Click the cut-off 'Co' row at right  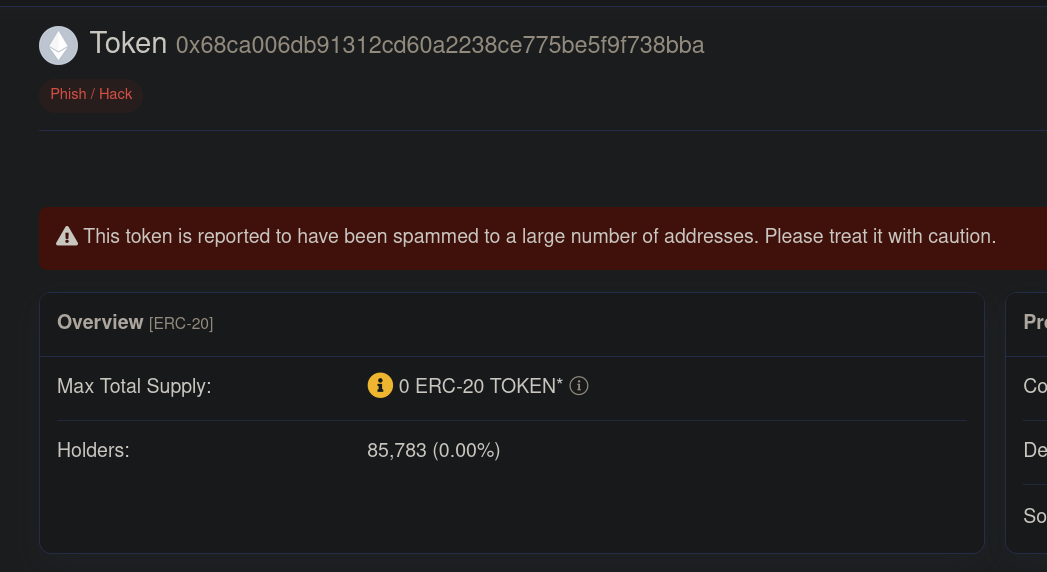click(1034, 386)
